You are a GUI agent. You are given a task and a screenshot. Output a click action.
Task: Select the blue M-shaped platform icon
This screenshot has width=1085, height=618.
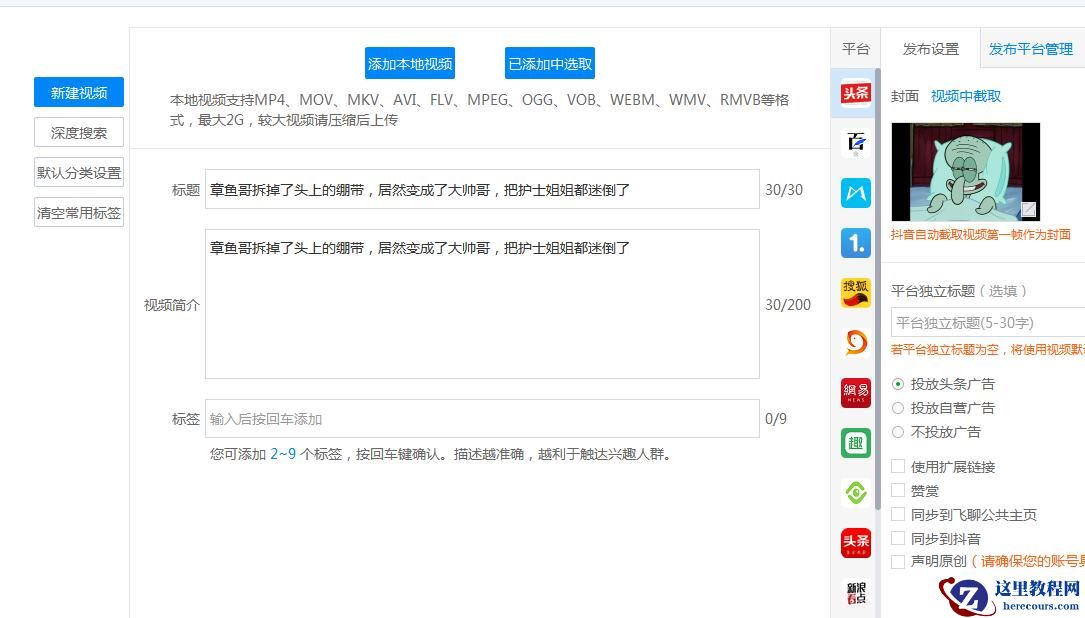855,192
